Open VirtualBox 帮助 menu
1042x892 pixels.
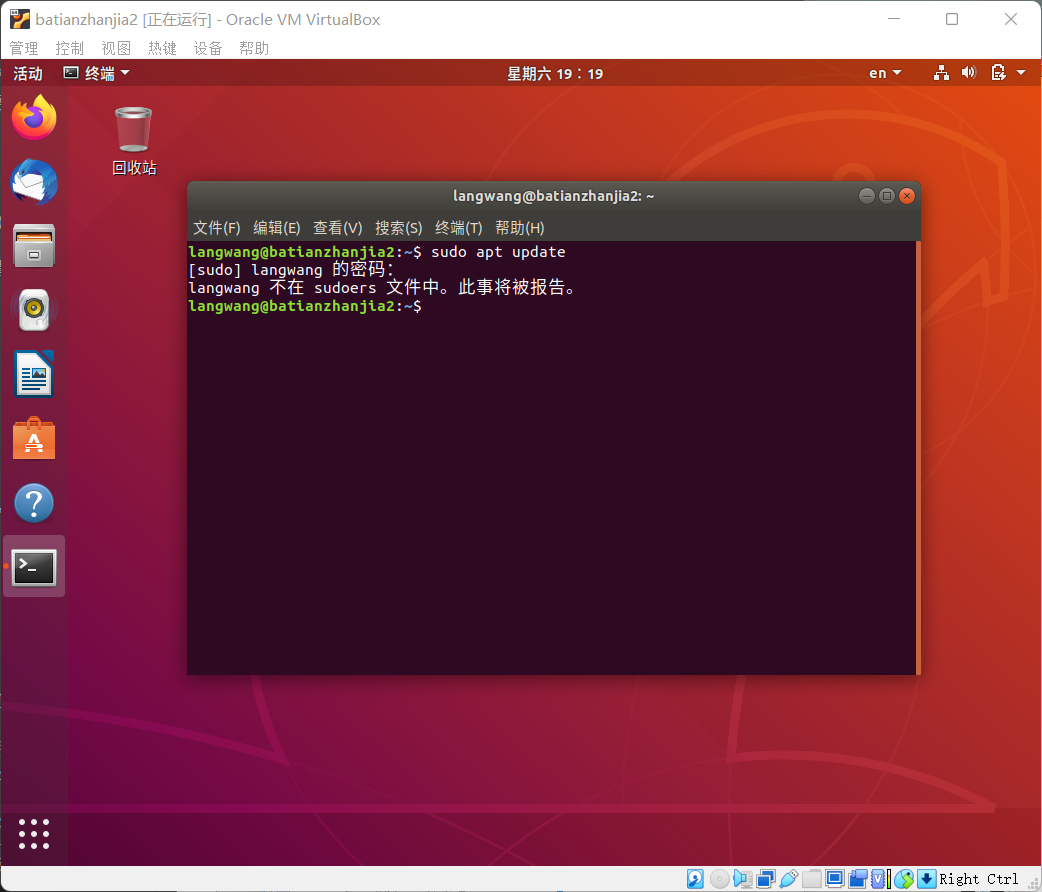coord(254,48)
